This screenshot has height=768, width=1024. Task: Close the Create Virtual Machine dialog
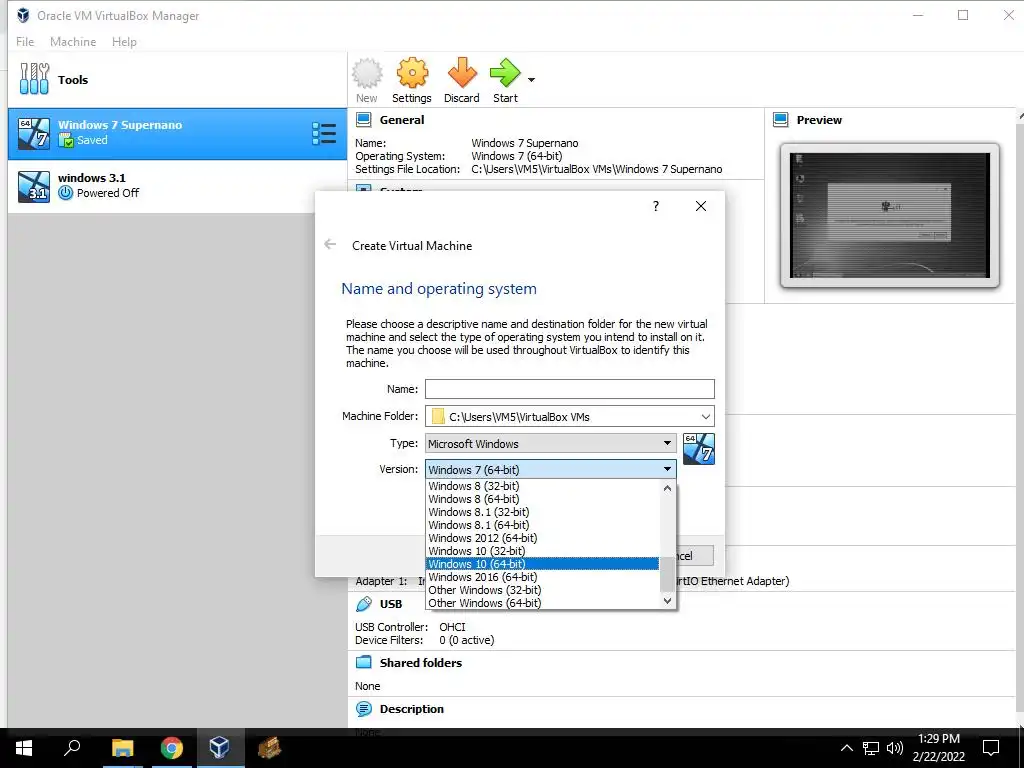pyautogui.click(x=701, y=206)
